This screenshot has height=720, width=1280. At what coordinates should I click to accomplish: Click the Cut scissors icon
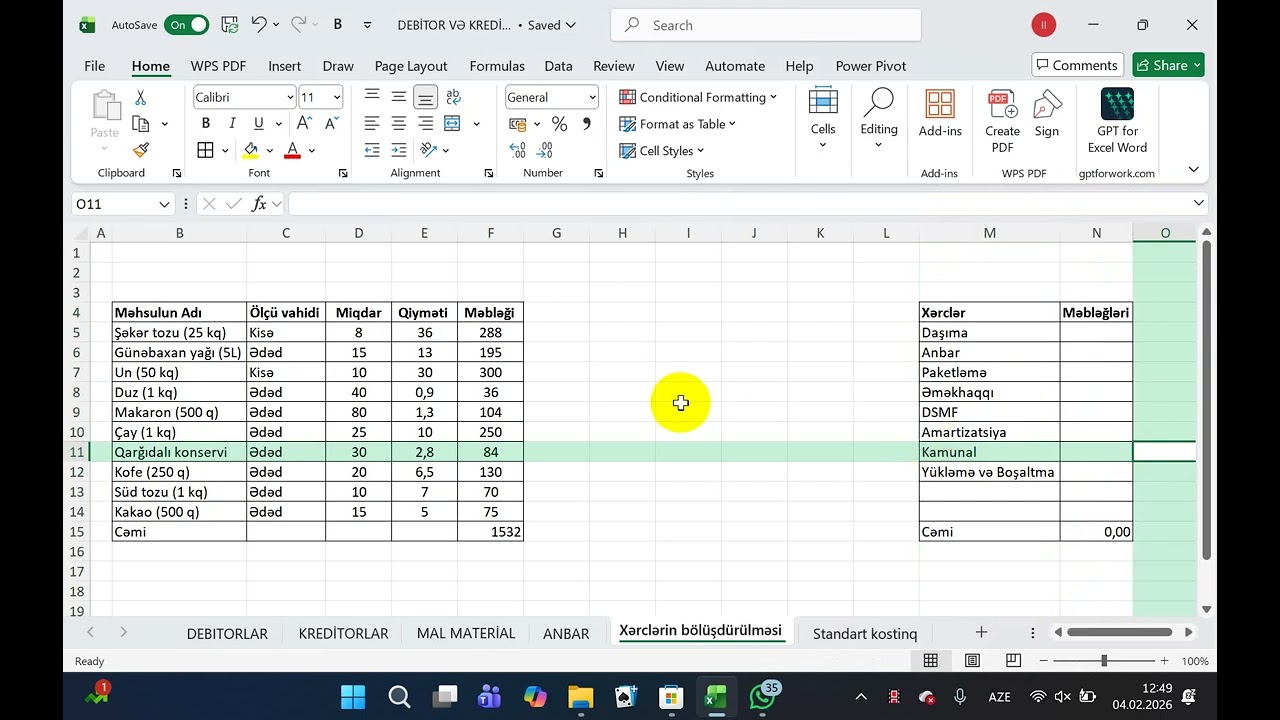click(x=140, y=98)
